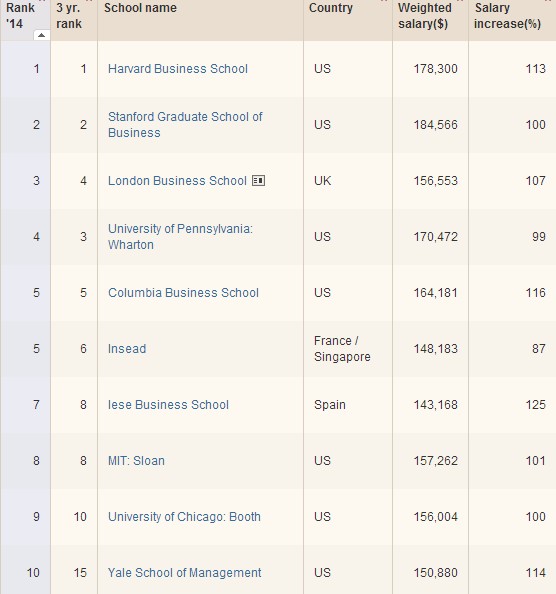Open Harvard Business School link
Screen dimensions: 556x594
click(x=178, y=69)
